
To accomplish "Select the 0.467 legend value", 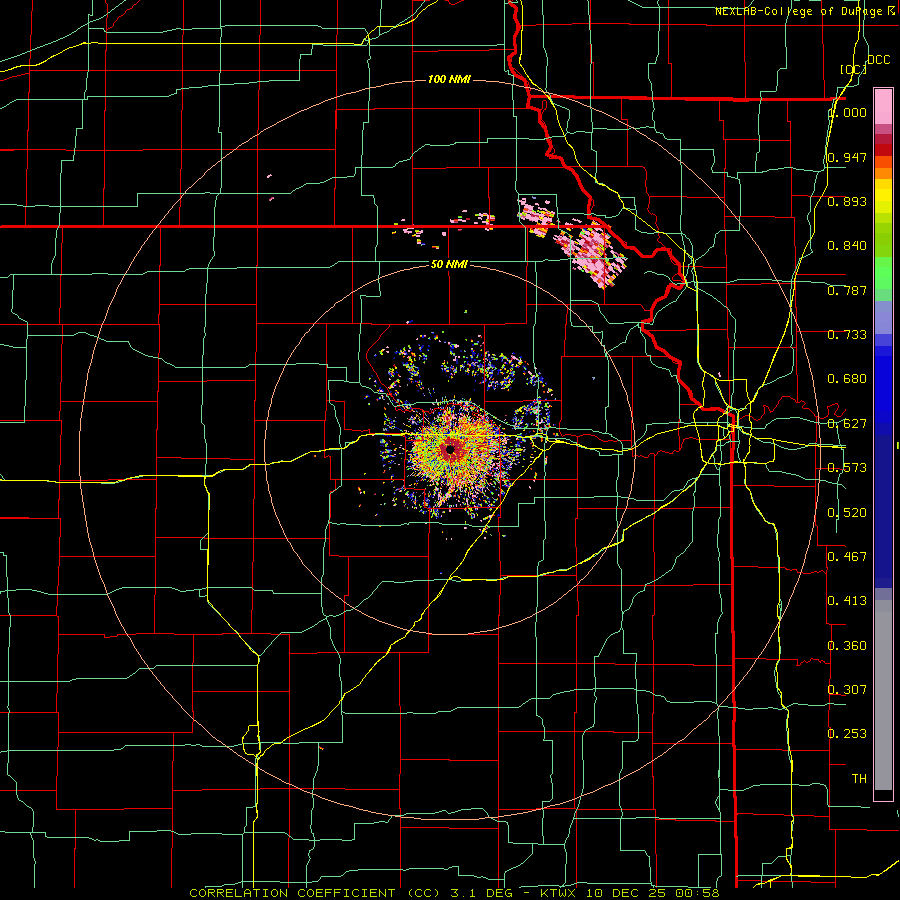I will tap(847, 557).
